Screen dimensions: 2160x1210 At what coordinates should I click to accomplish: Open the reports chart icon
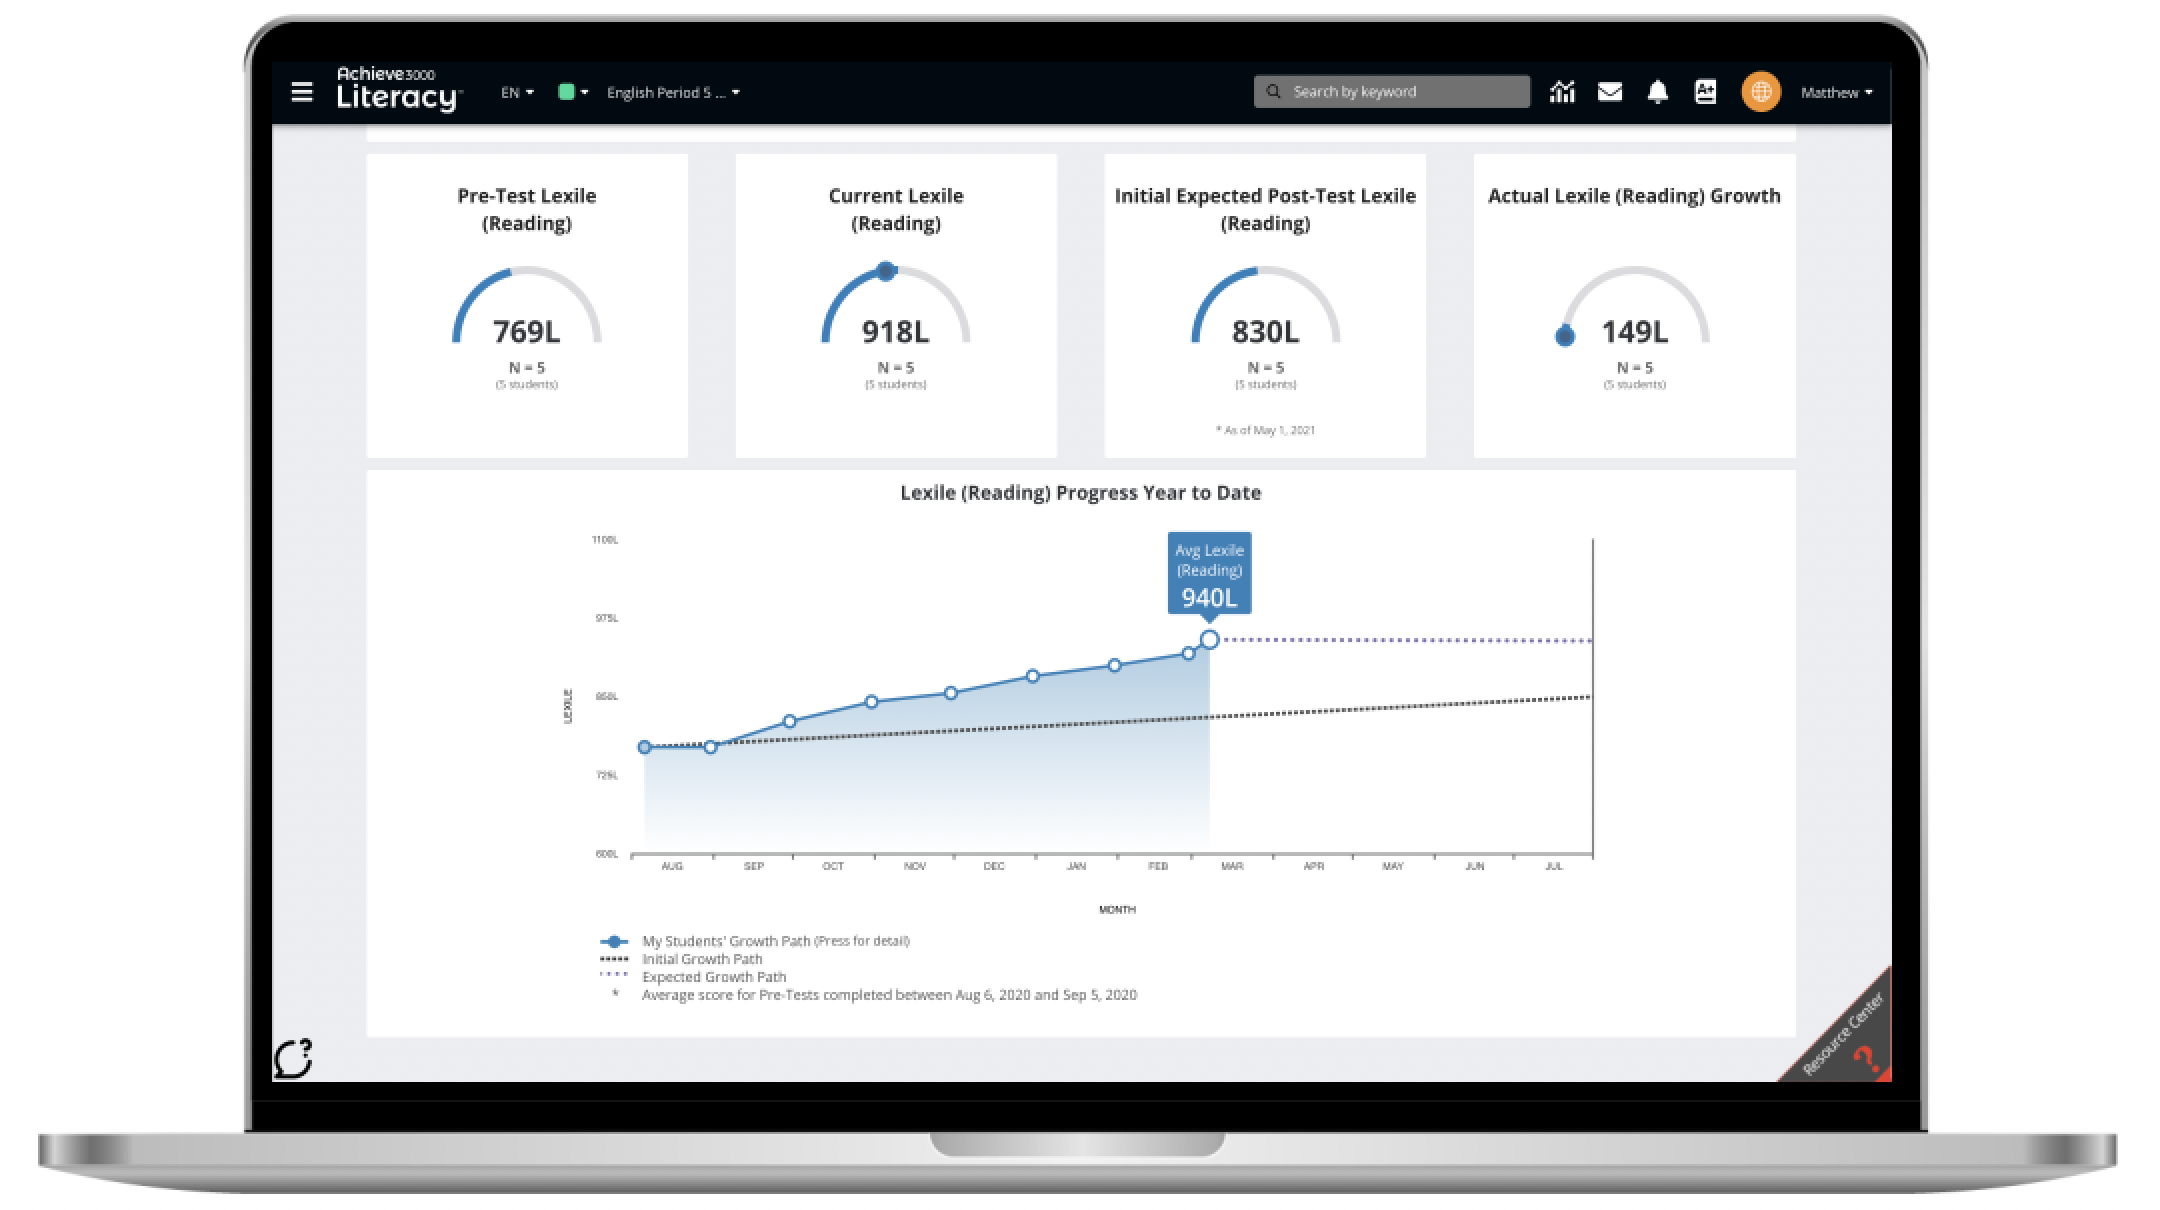(x=1562, y=92)
